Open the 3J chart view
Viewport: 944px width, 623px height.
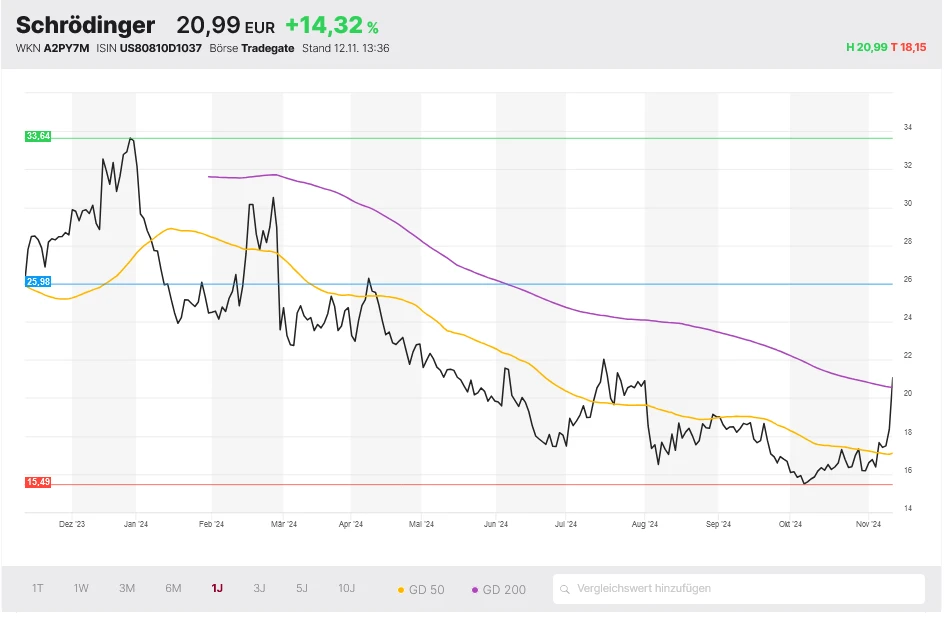259,588
